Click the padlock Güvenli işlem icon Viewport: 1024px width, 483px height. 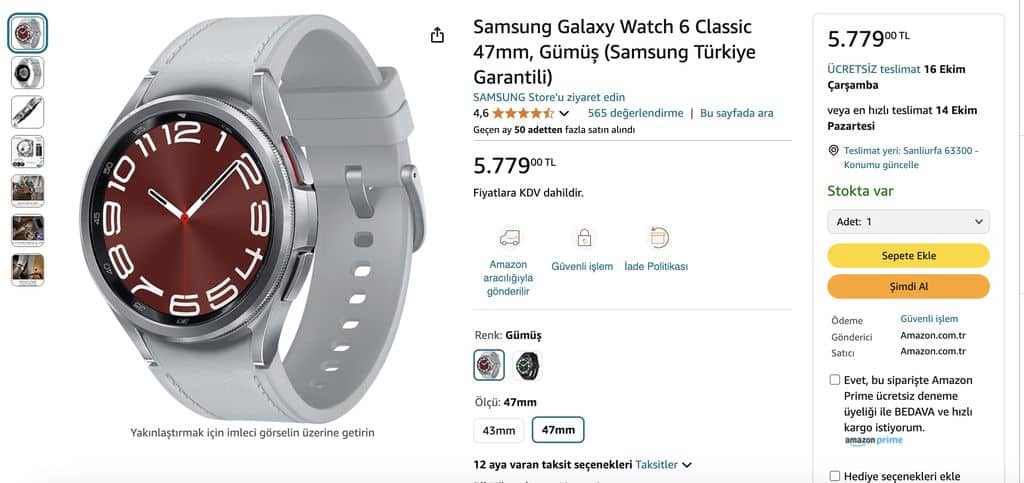(x=584, y=238)
